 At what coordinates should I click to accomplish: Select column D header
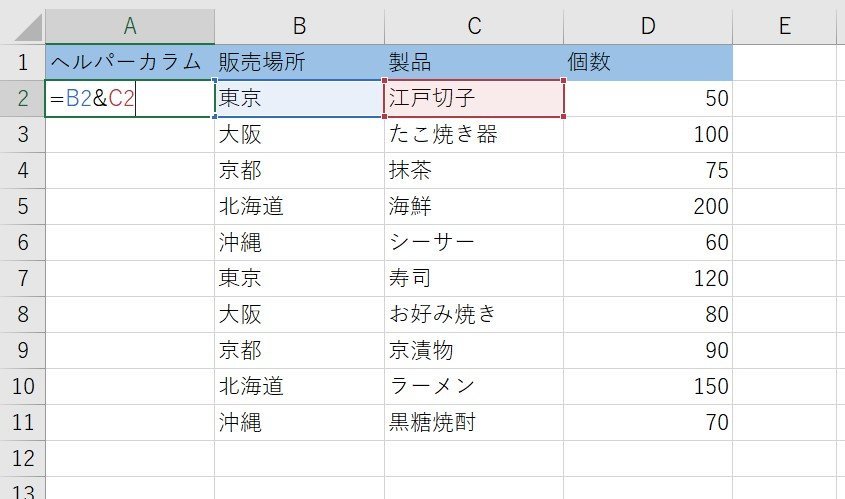(648, 25)
